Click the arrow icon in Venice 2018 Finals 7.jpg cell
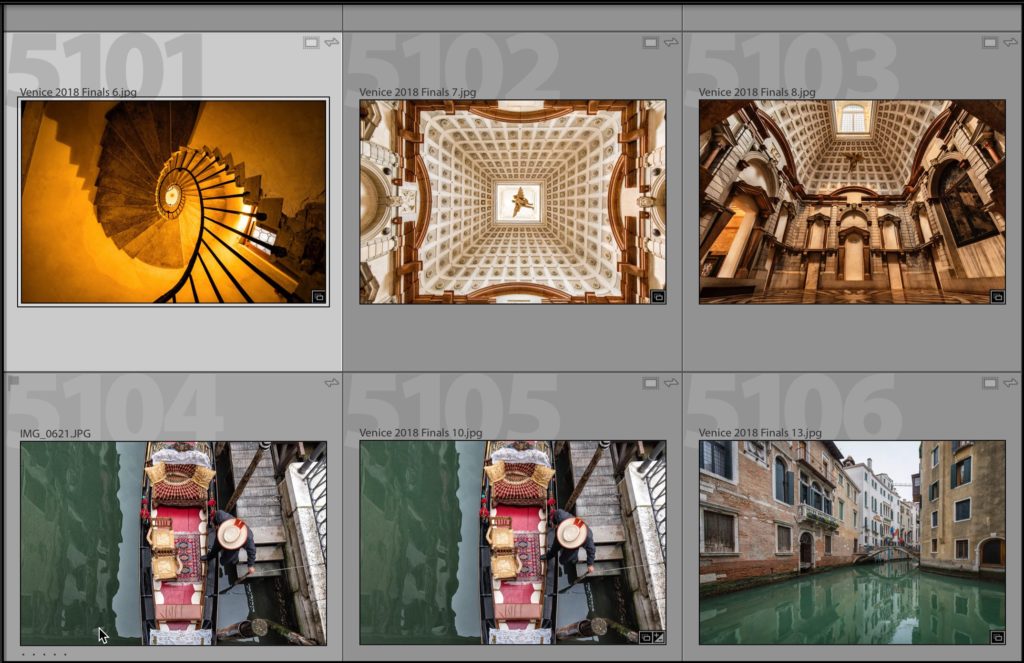The width and height of the screenshot is (1024, 663). 671,42
